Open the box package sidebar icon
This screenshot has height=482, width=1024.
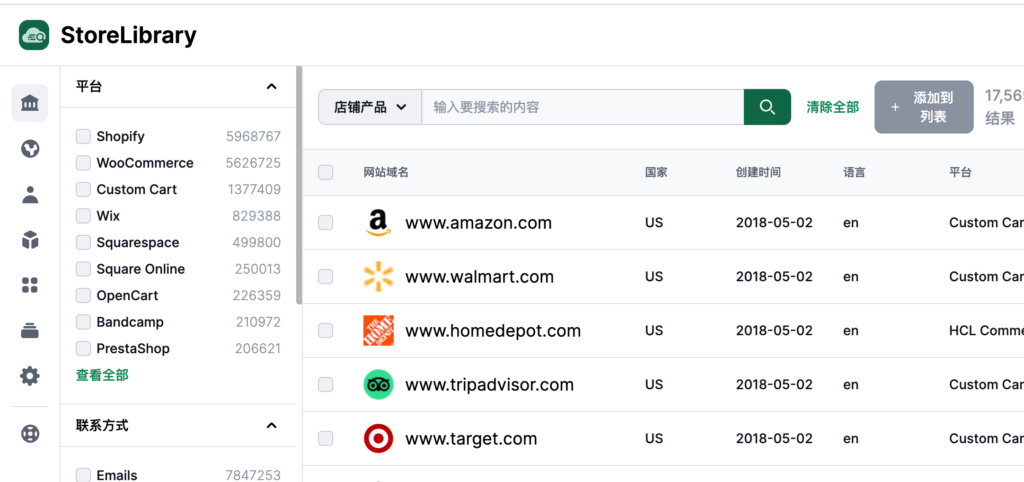click(x=29, y=240)
